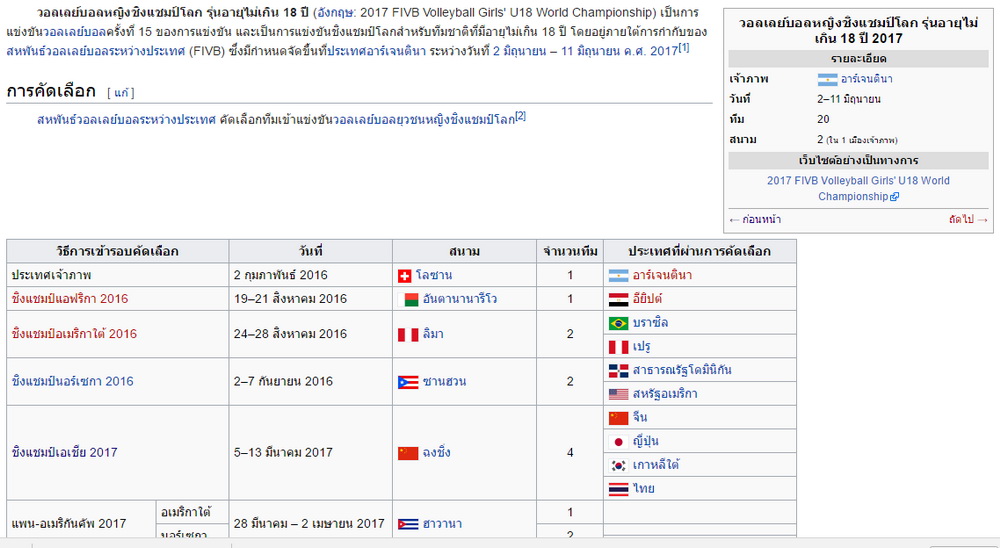Click the Brazil flag icon in table
Image resolution: width=1000 pixels, height=548 pixels.
point(618,323)
